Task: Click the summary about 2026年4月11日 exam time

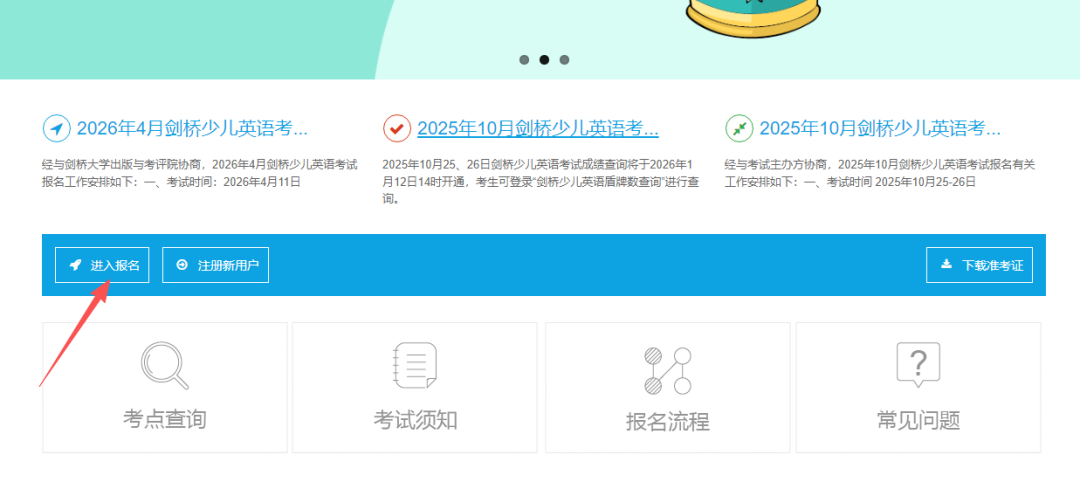Action: click(x=200, y=174)
